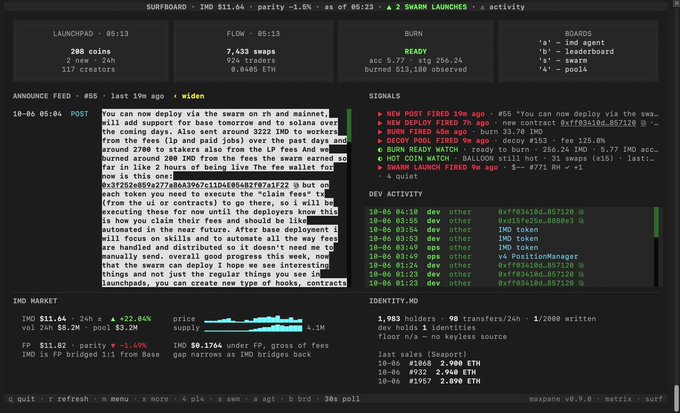This screenshot has width=680, height=413.
Task: Click red arrow icon of BURN FIRED signal
Action: click(x=380, y=132)
